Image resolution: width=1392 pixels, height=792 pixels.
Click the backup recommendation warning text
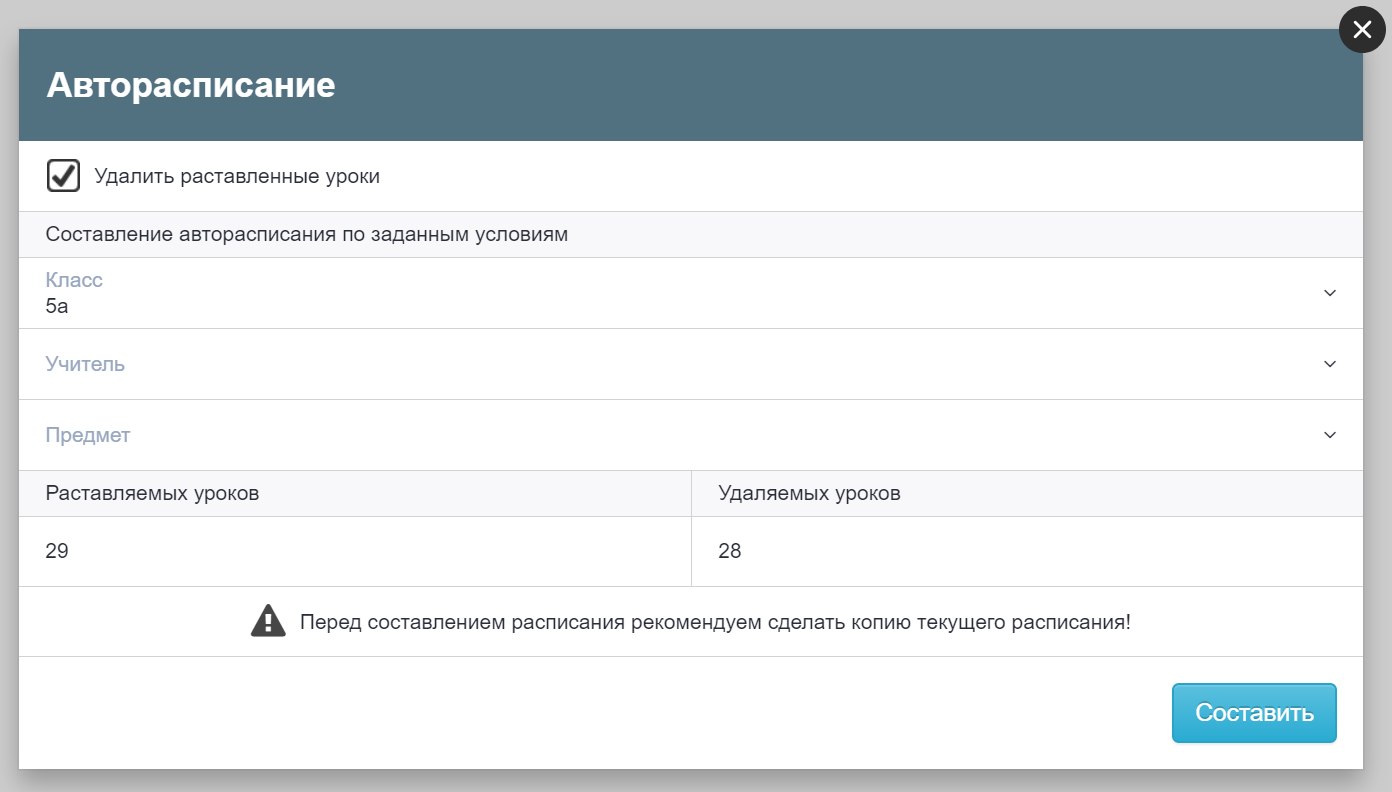coord(715,622)
